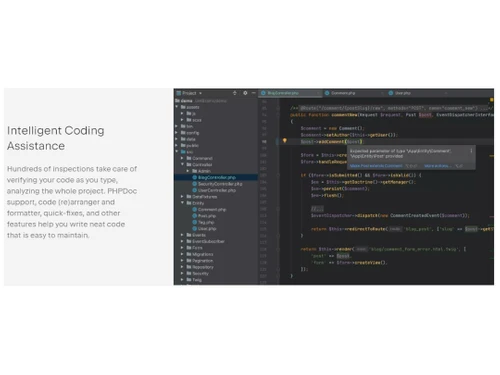
Task: Close the BlogController.php tab
Action: click(318, 93)
